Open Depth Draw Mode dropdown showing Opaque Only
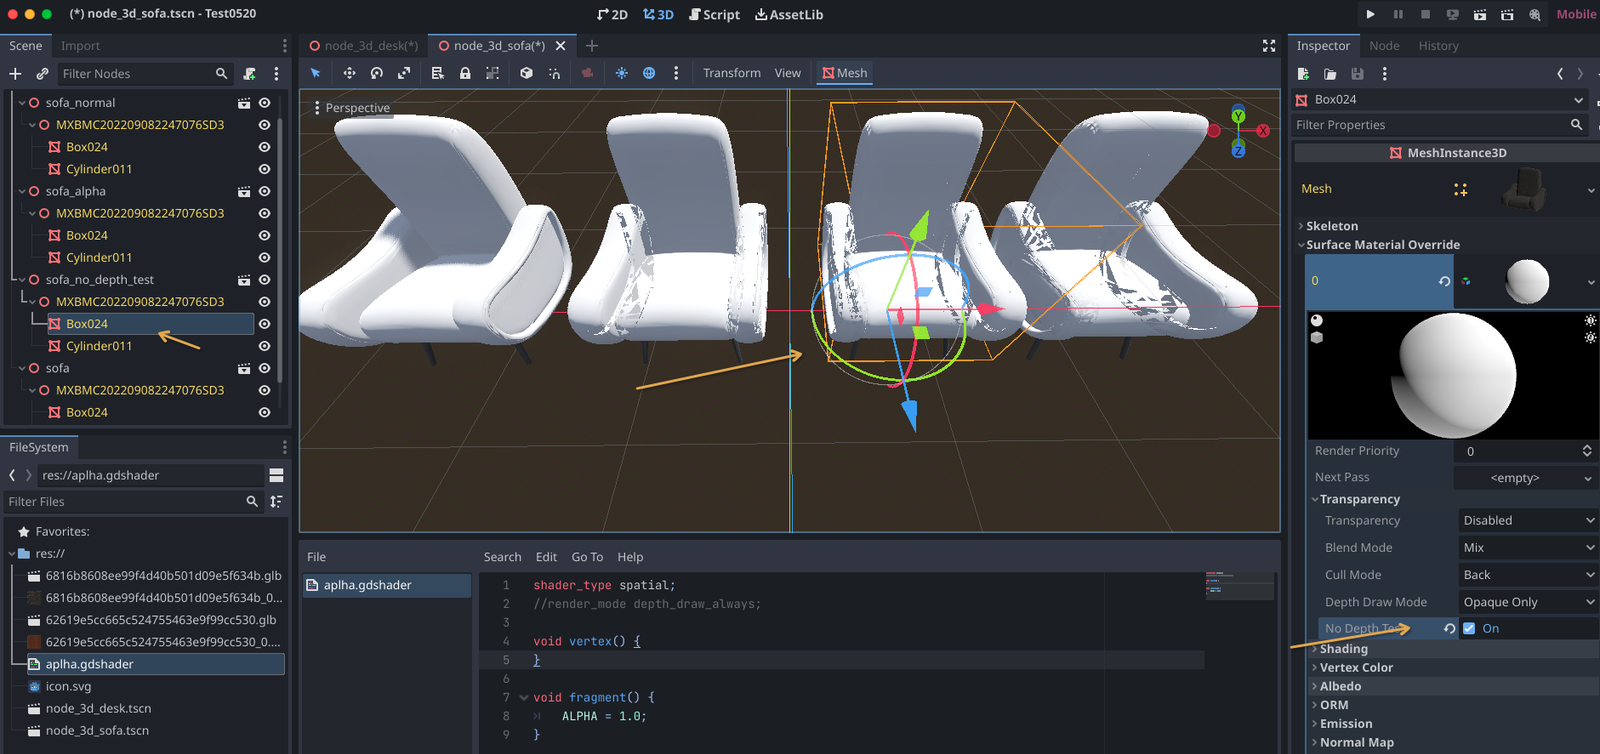Screen dimensions: 1600x754 (x=1528, y=602)
